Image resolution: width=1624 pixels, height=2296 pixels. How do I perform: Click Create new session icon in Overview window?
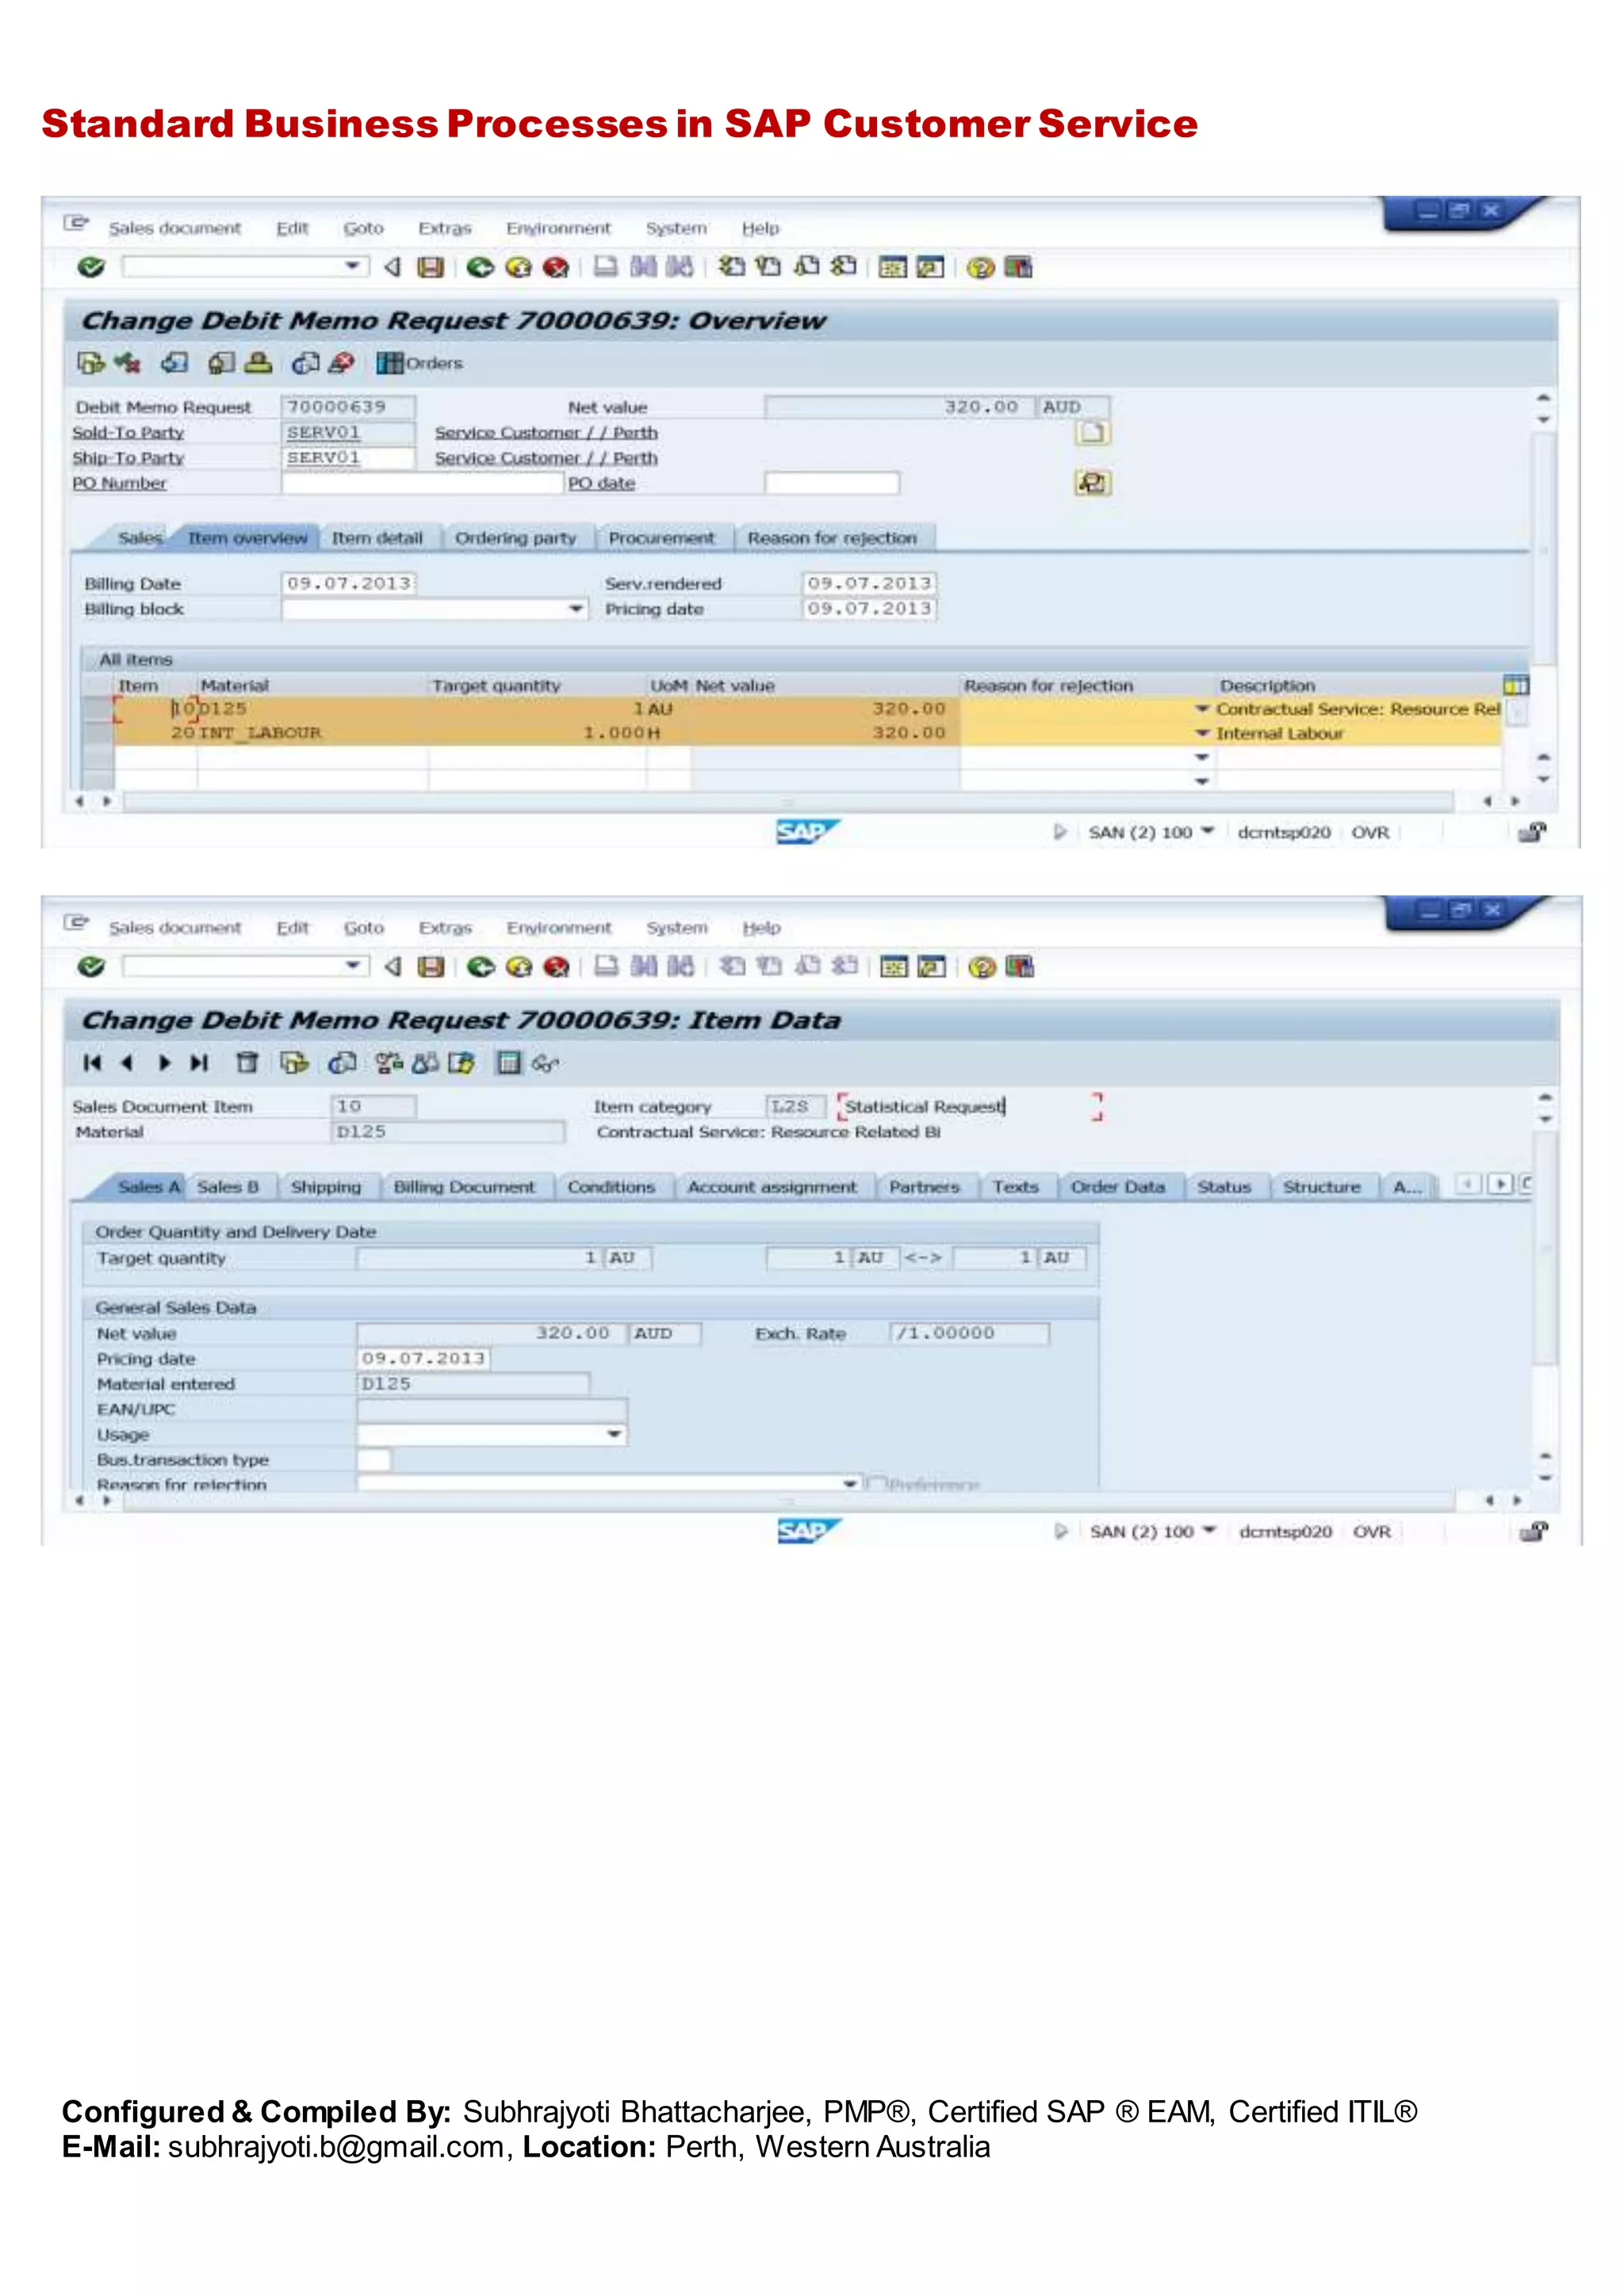click(x=892, y=267)
